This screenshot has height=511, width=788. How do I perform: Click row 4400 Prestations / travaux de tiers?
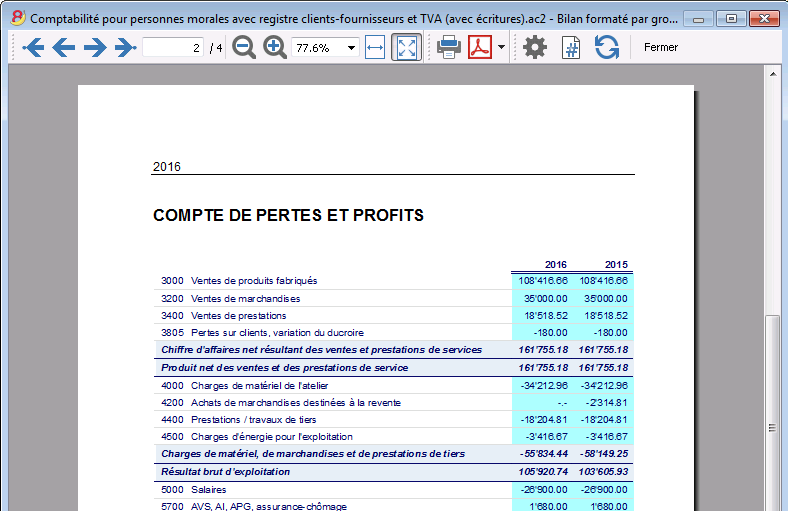click(x=393, y=420)
